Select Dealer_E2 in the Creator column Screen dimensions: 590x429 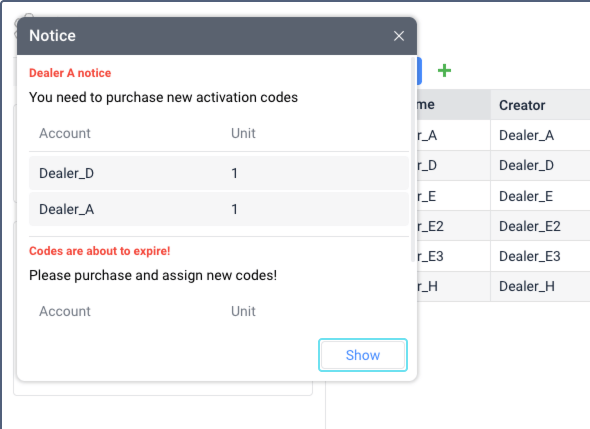coord(529,226)
